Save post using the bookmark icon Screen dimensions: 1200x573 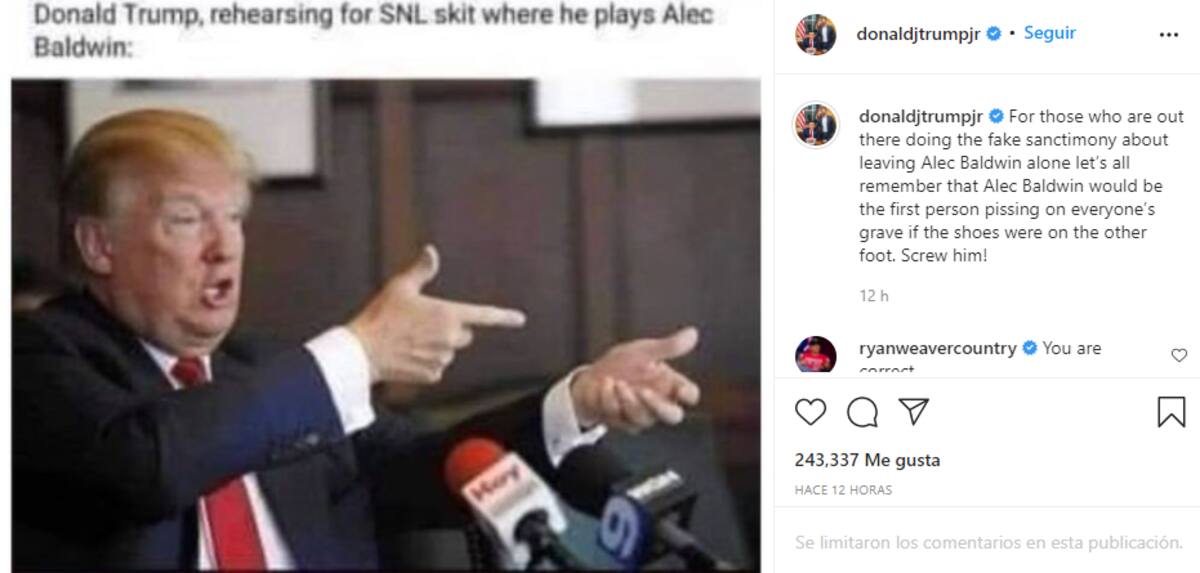coord(1171,412)
